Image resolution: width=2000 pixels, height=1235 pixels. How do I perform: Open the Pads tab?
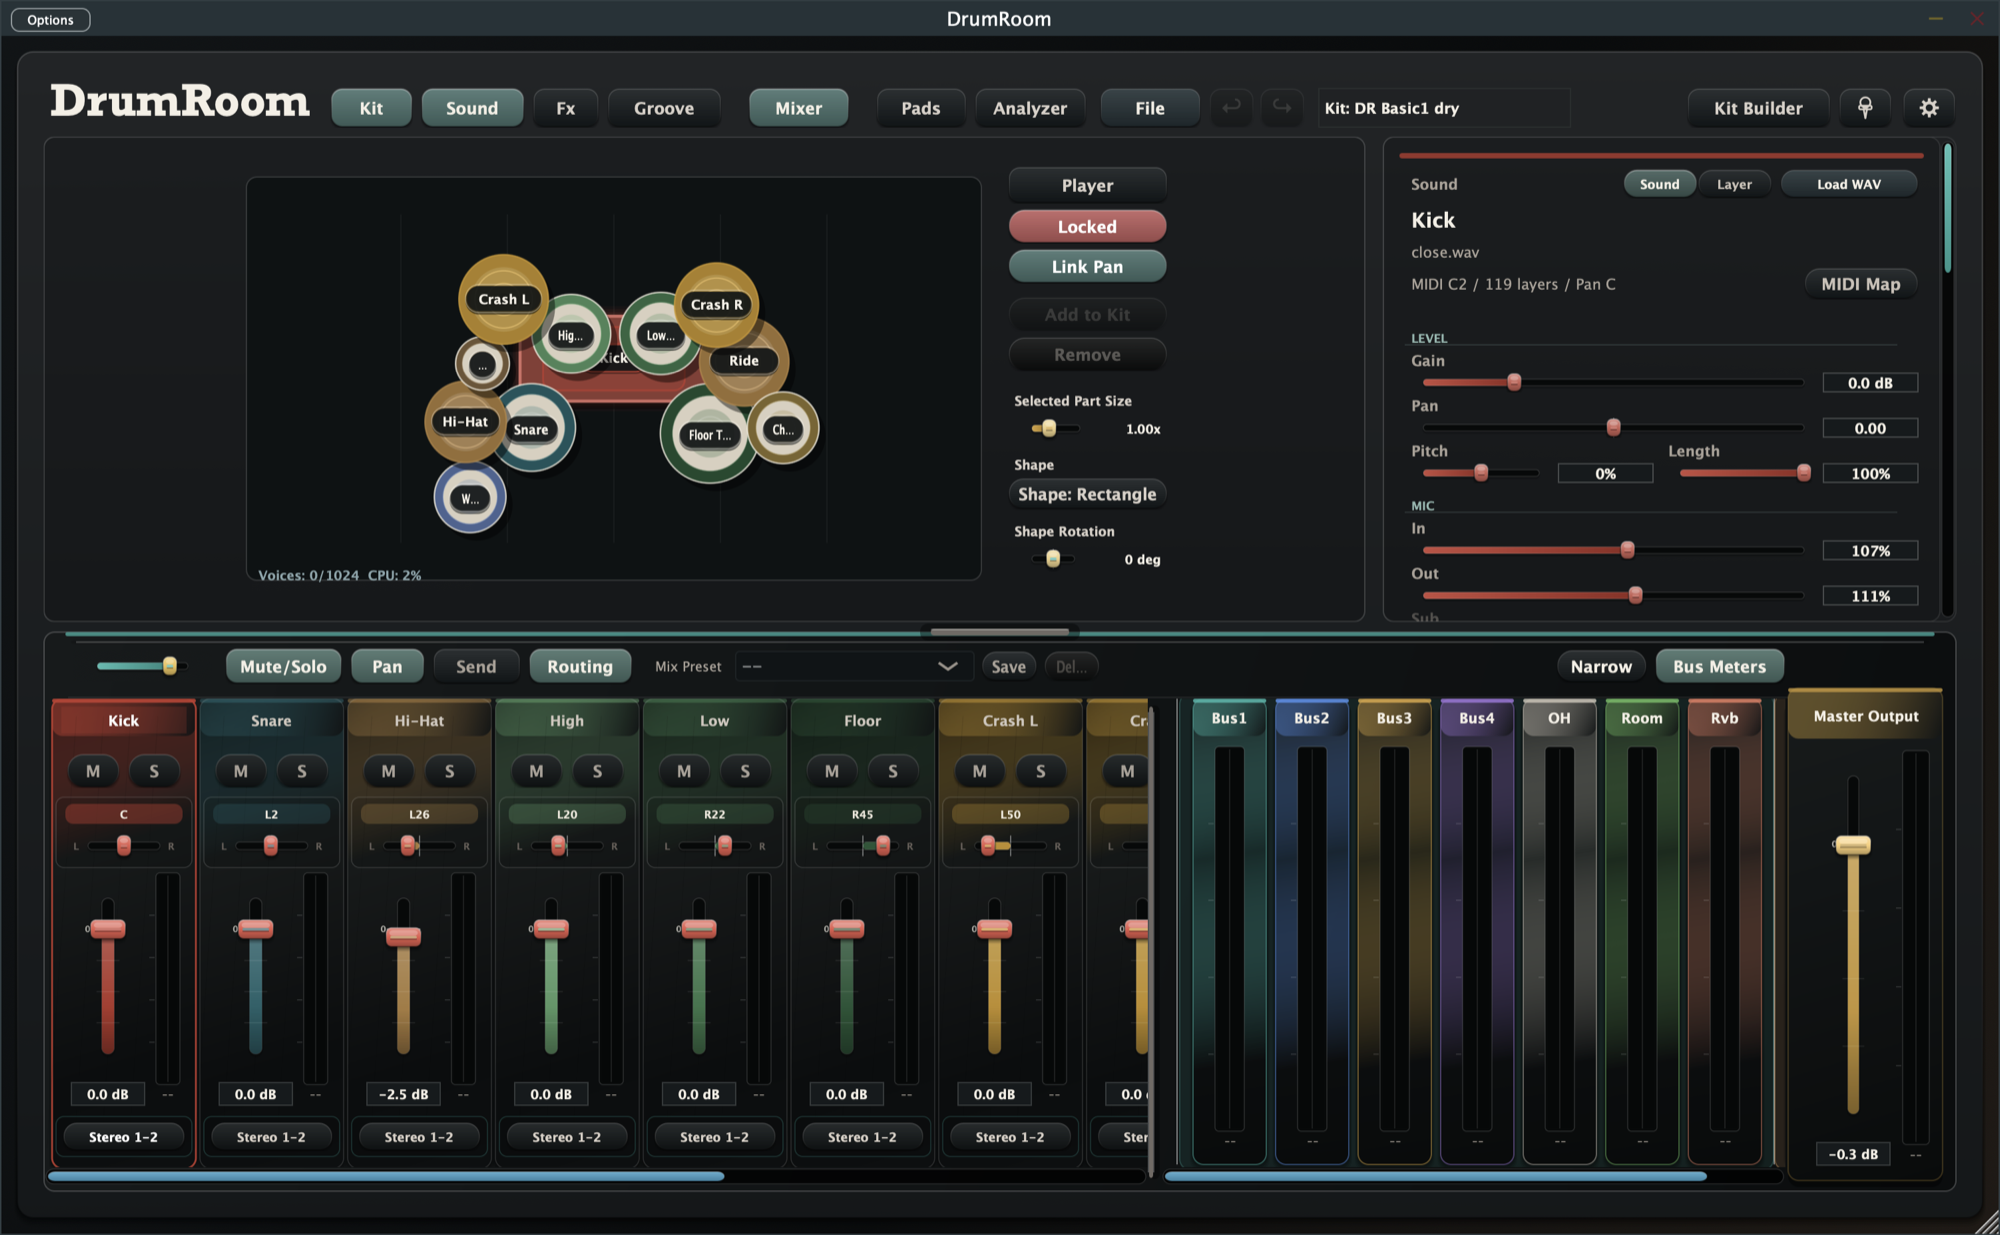(921, 108)
